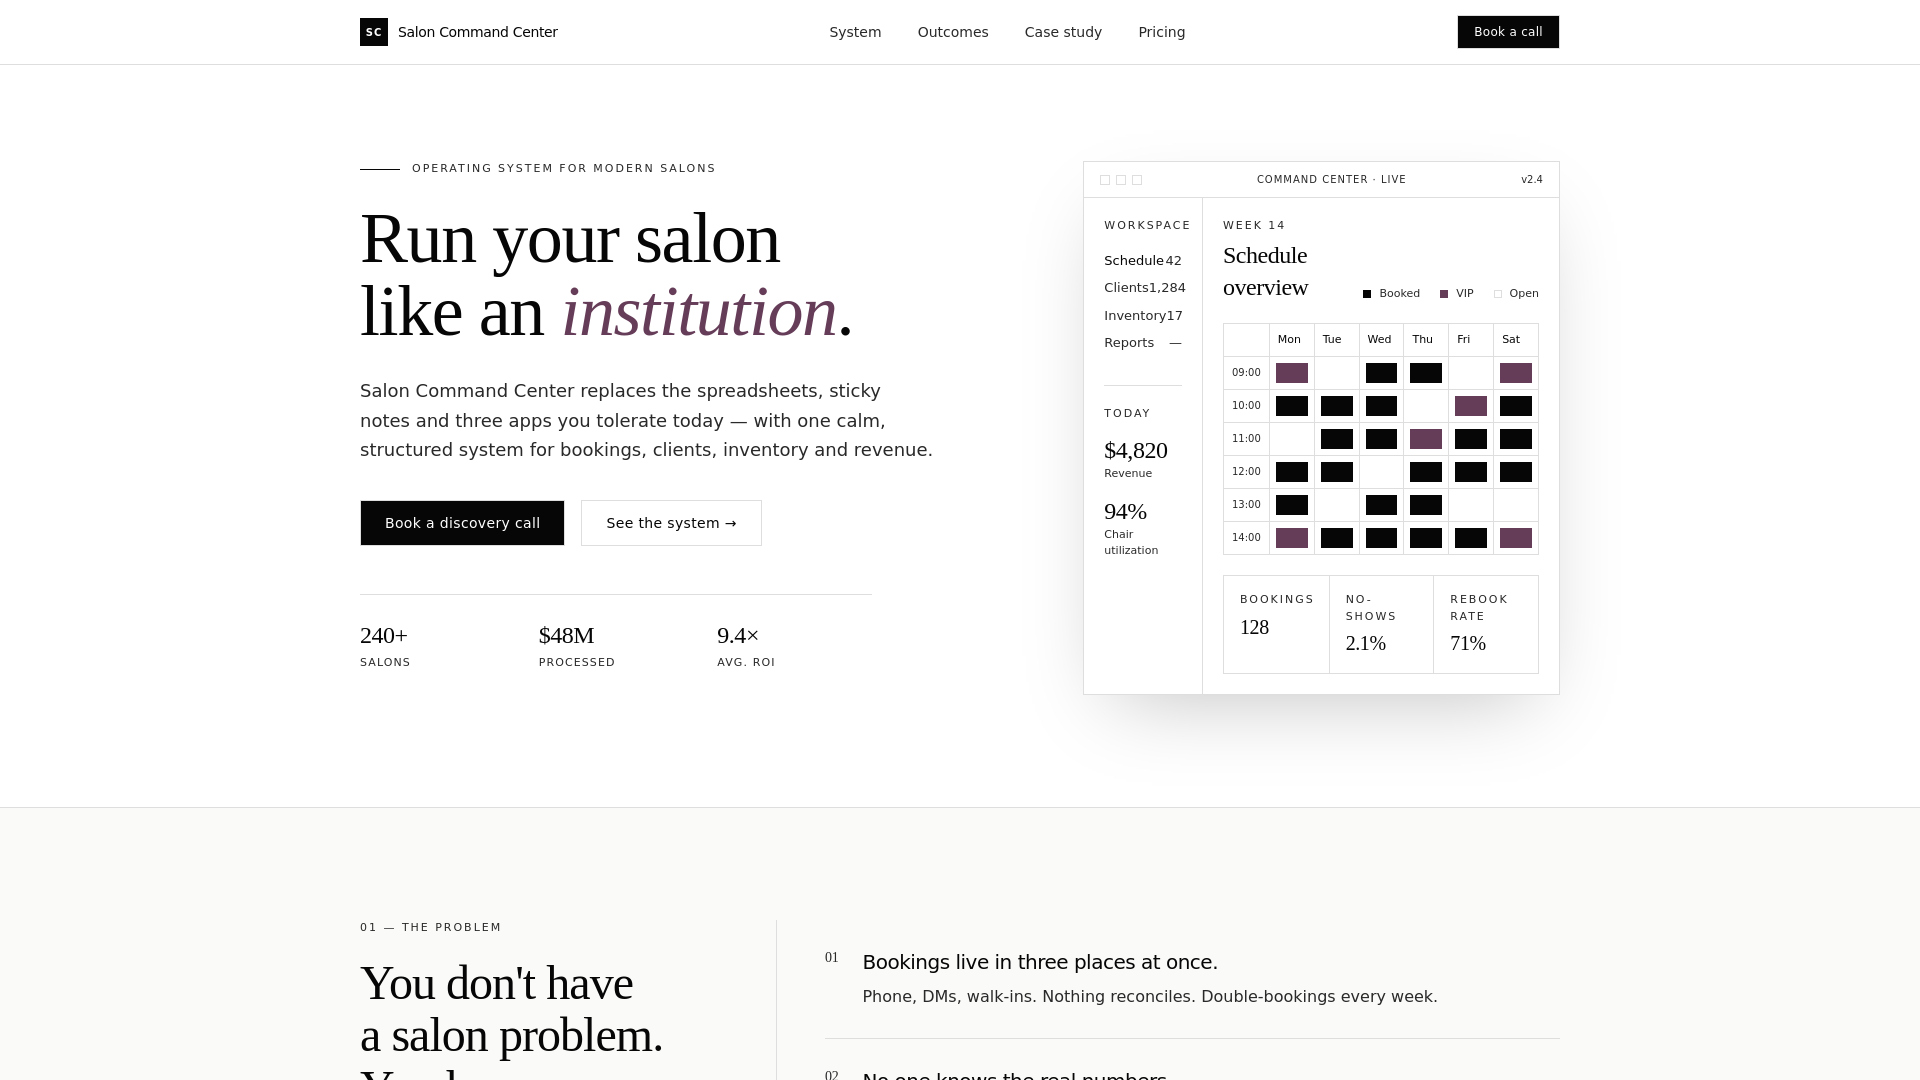The width and height of the screenshot is (1920, 1080).
Task: Click the Mon column header
Action: click(1291, 340)
